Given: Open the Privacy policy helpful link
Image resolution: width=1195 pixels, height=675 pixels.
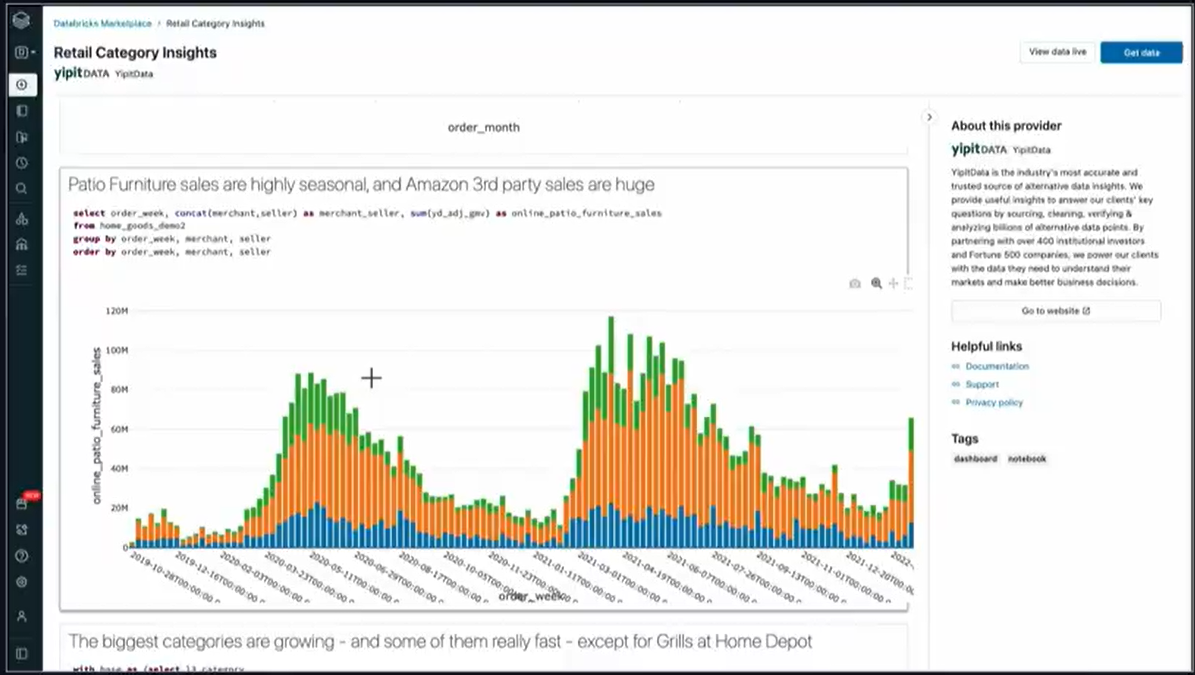Looking at the screenshot, I should [x=994, y=402].
